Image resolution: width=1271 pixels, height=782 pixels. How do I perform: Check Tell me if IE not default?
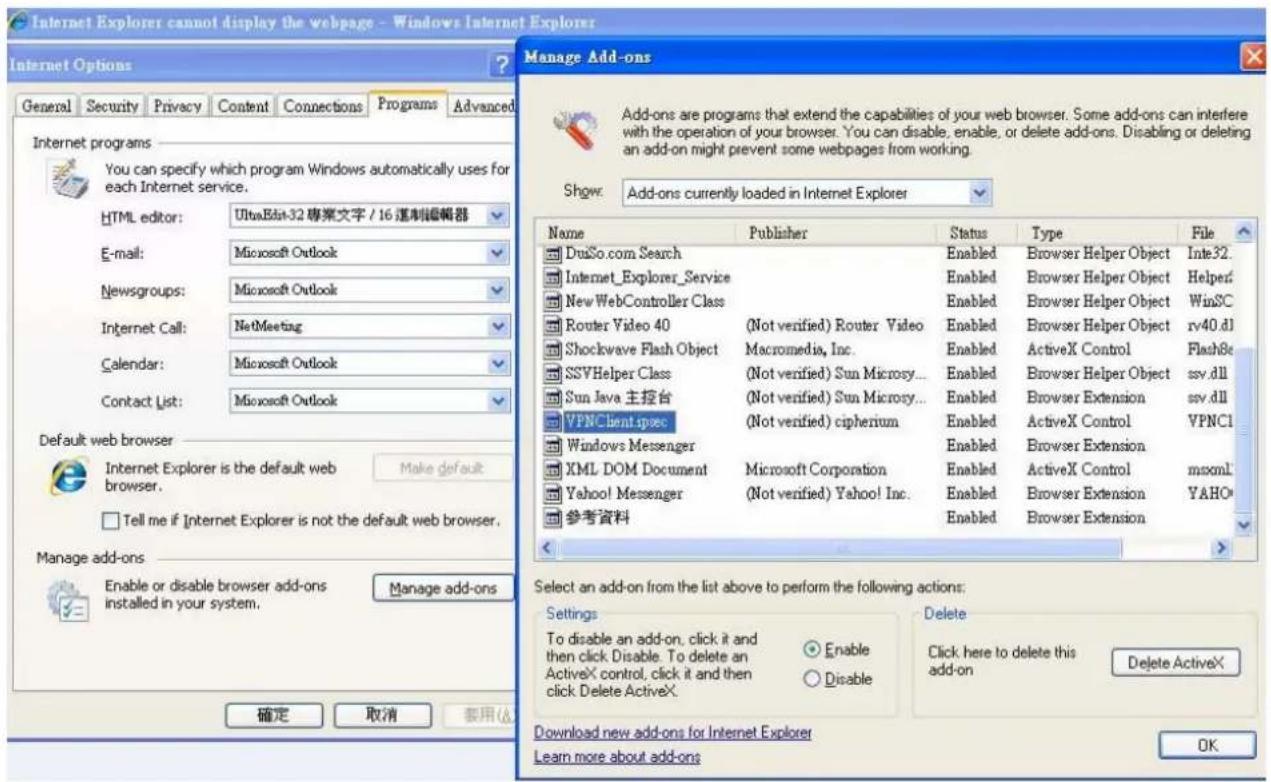tap(111, 521)
